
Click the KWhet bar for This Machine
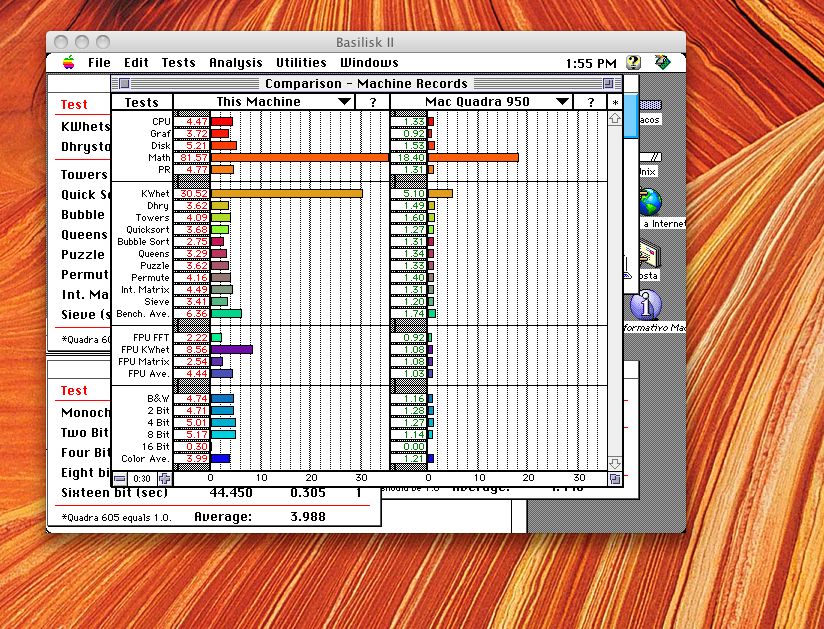(x=287, y=194)
